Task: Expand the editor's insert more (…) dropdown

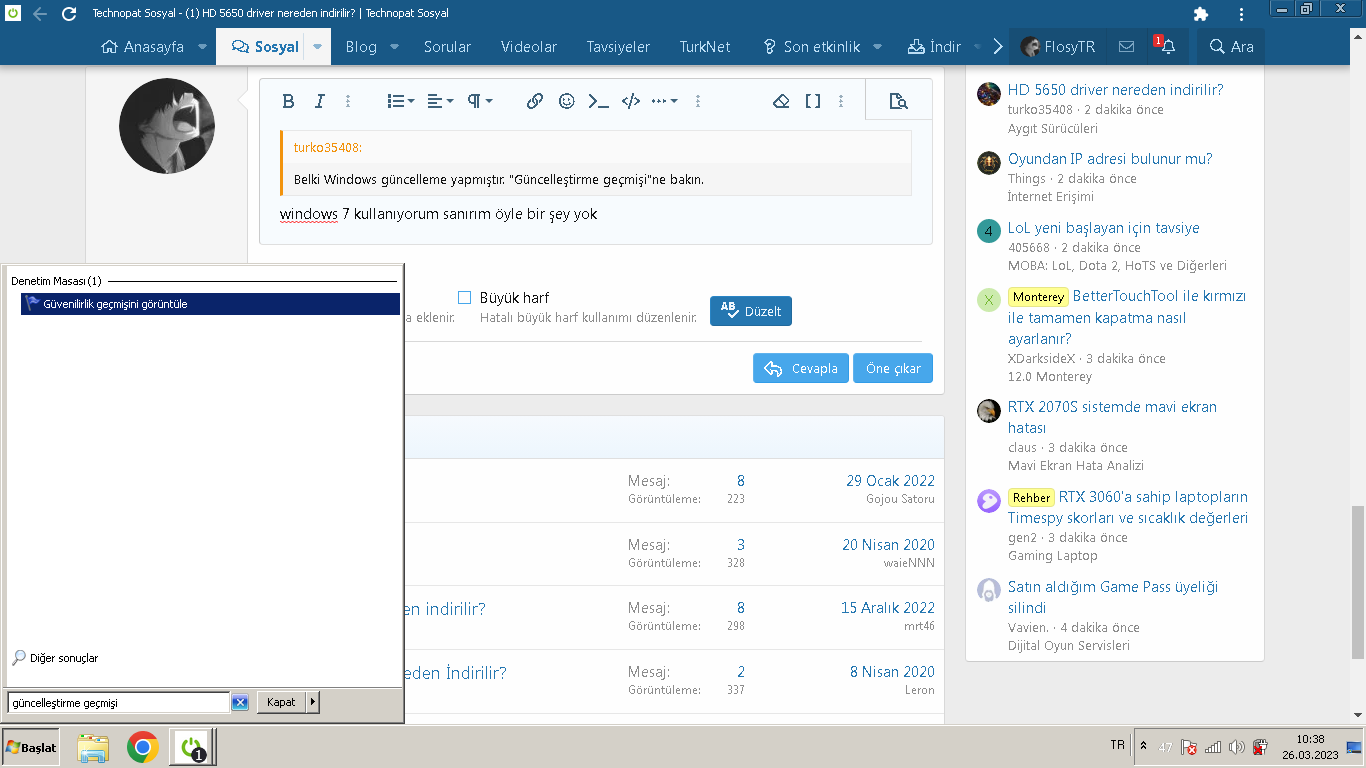Action: pyautogui.click(x=665, y=101)
